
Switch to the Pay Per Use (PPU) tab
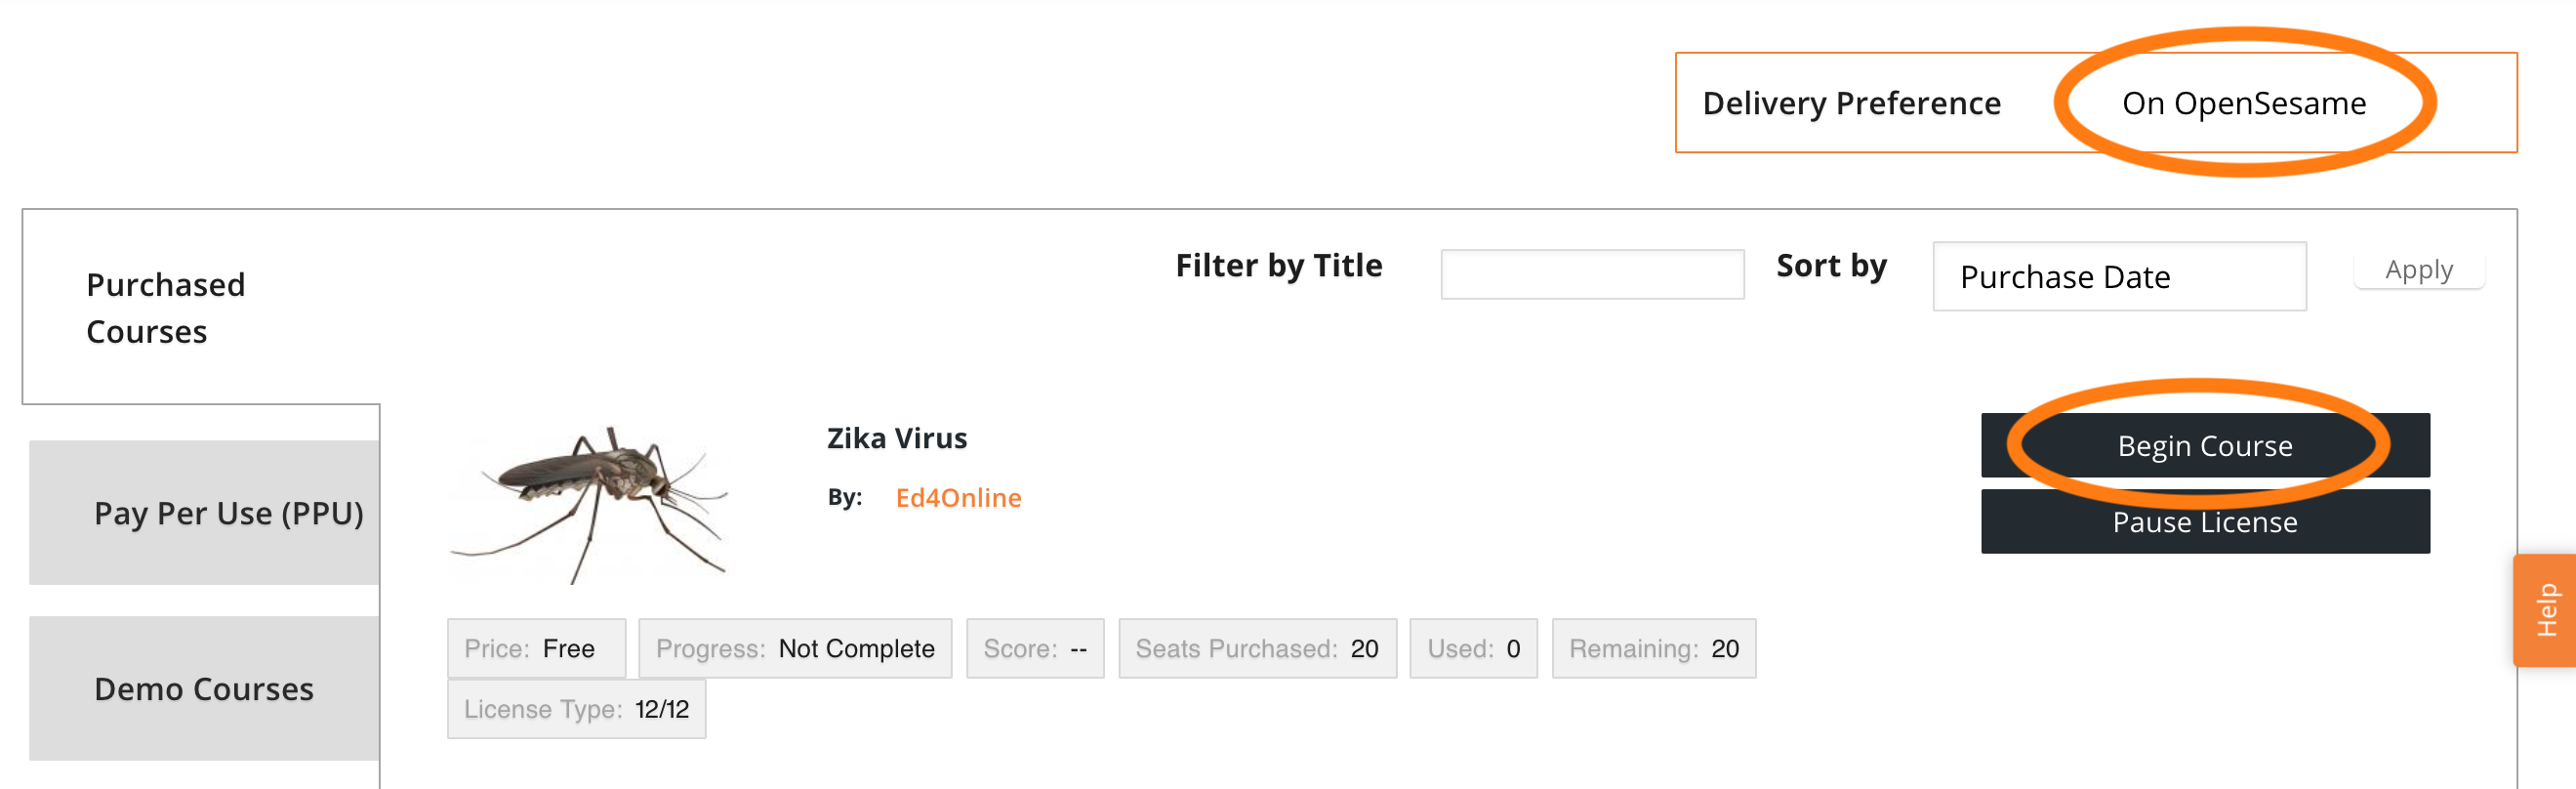pyautogui.click(x=204, y=512)
